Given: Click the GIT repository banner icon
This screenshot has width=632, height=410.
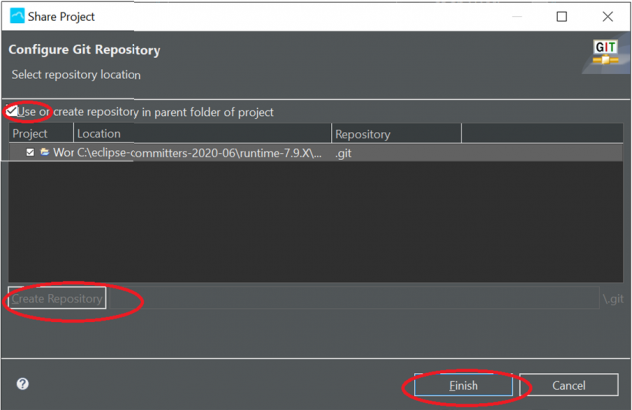Looking at the screenshot, I should click(x=605, y=54).
